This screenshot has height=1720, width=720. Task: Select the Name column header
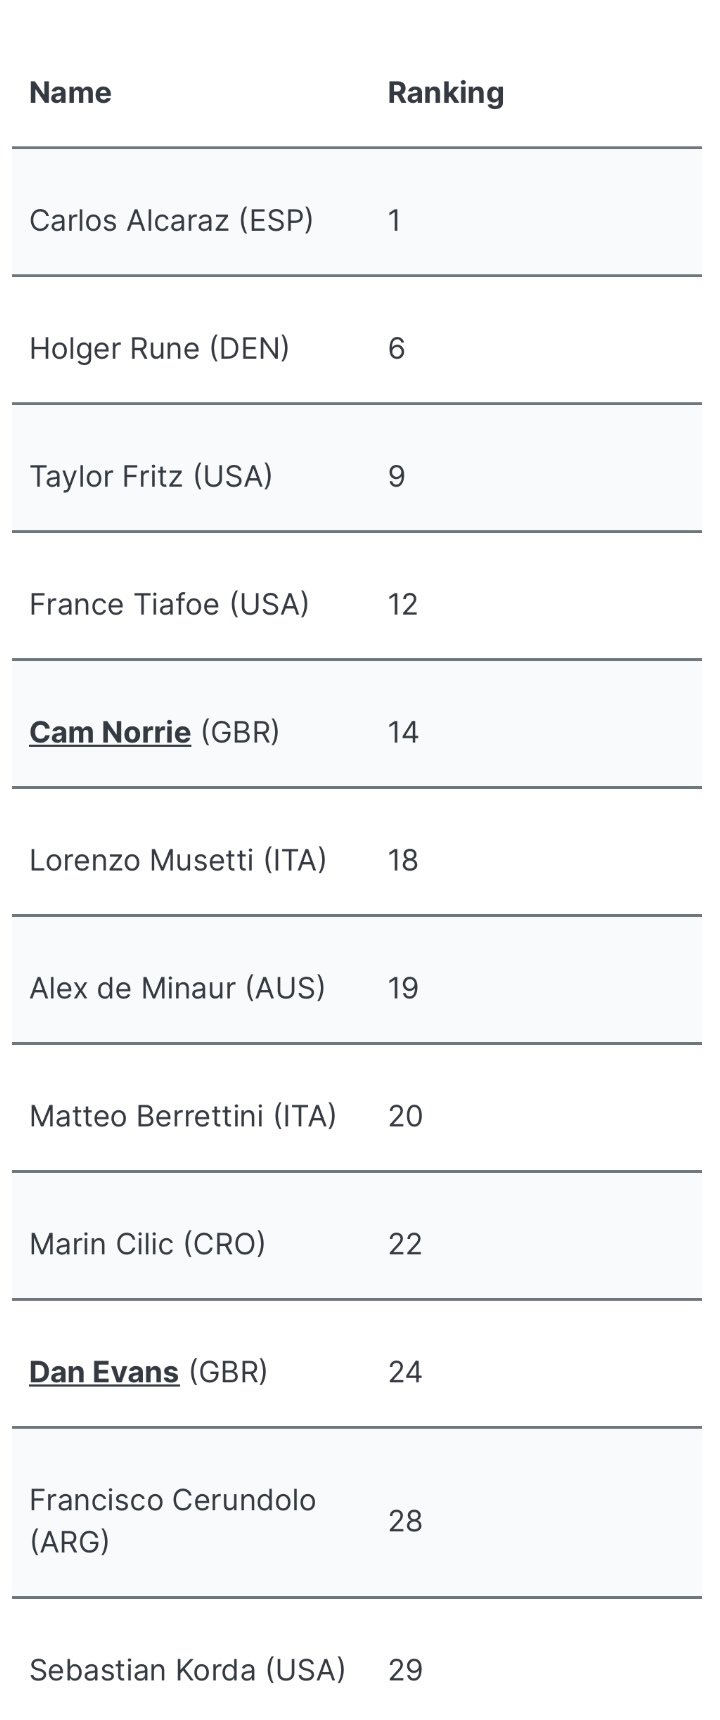70,92
